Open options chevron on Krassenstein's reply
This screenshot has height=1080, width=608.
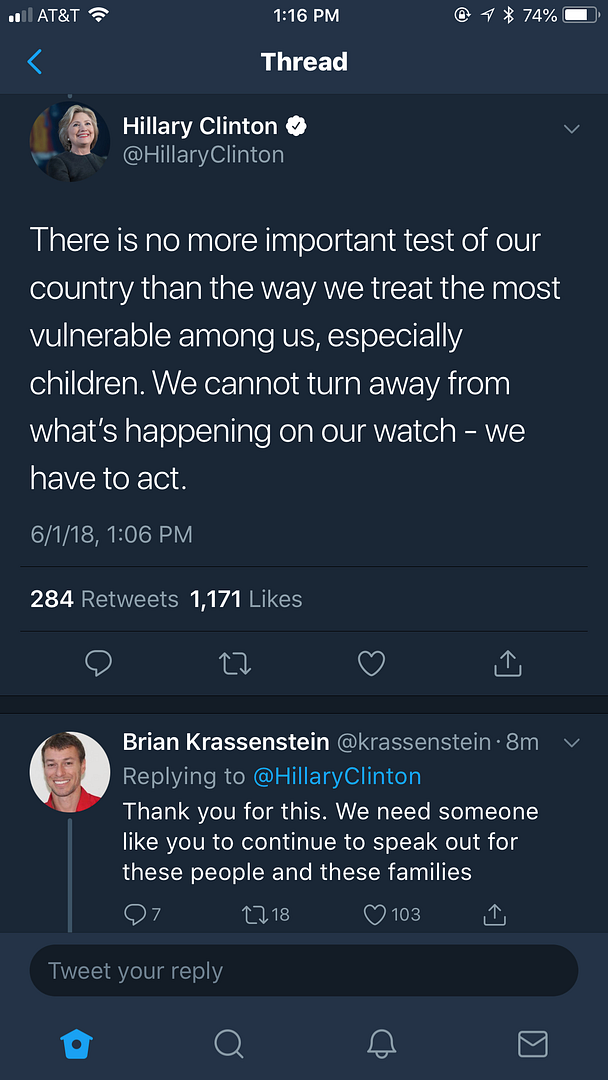point(572,743)
